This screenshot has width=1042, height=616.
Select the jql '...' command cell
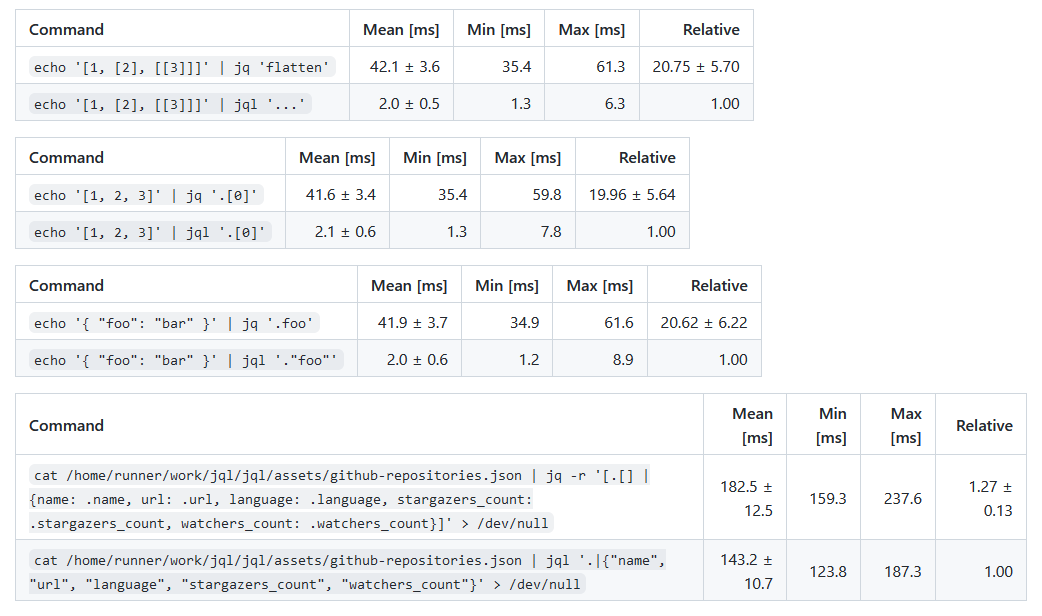[x=182, y=104]
